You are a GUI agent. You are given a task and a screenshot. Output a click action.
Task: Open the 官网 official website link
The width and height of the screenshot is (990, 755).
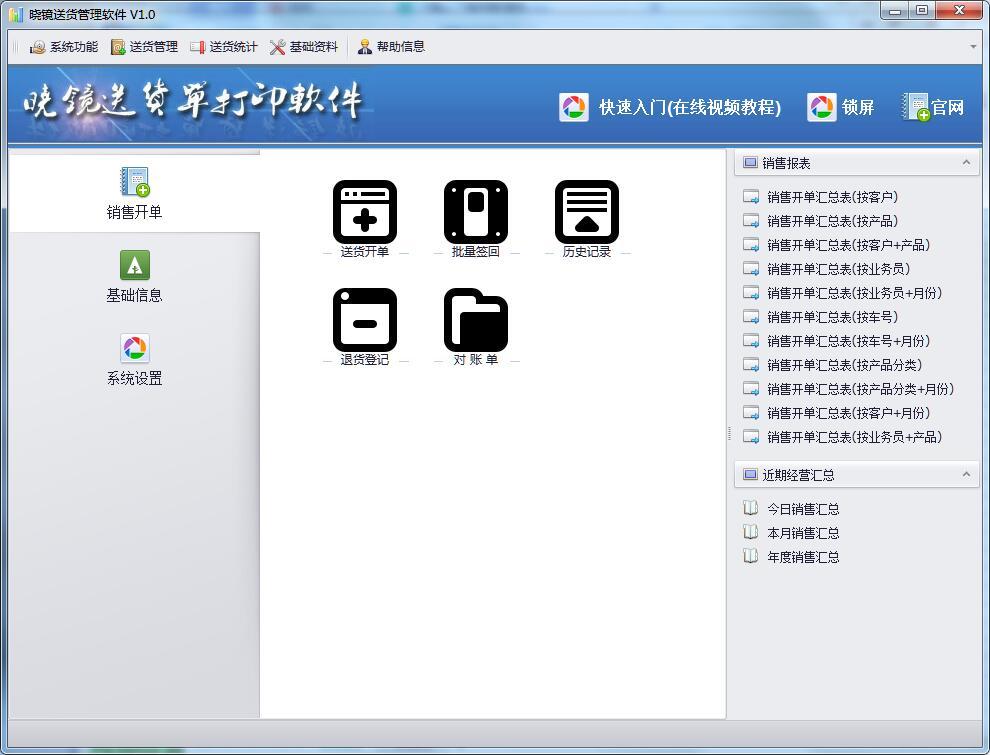[934, 107]
